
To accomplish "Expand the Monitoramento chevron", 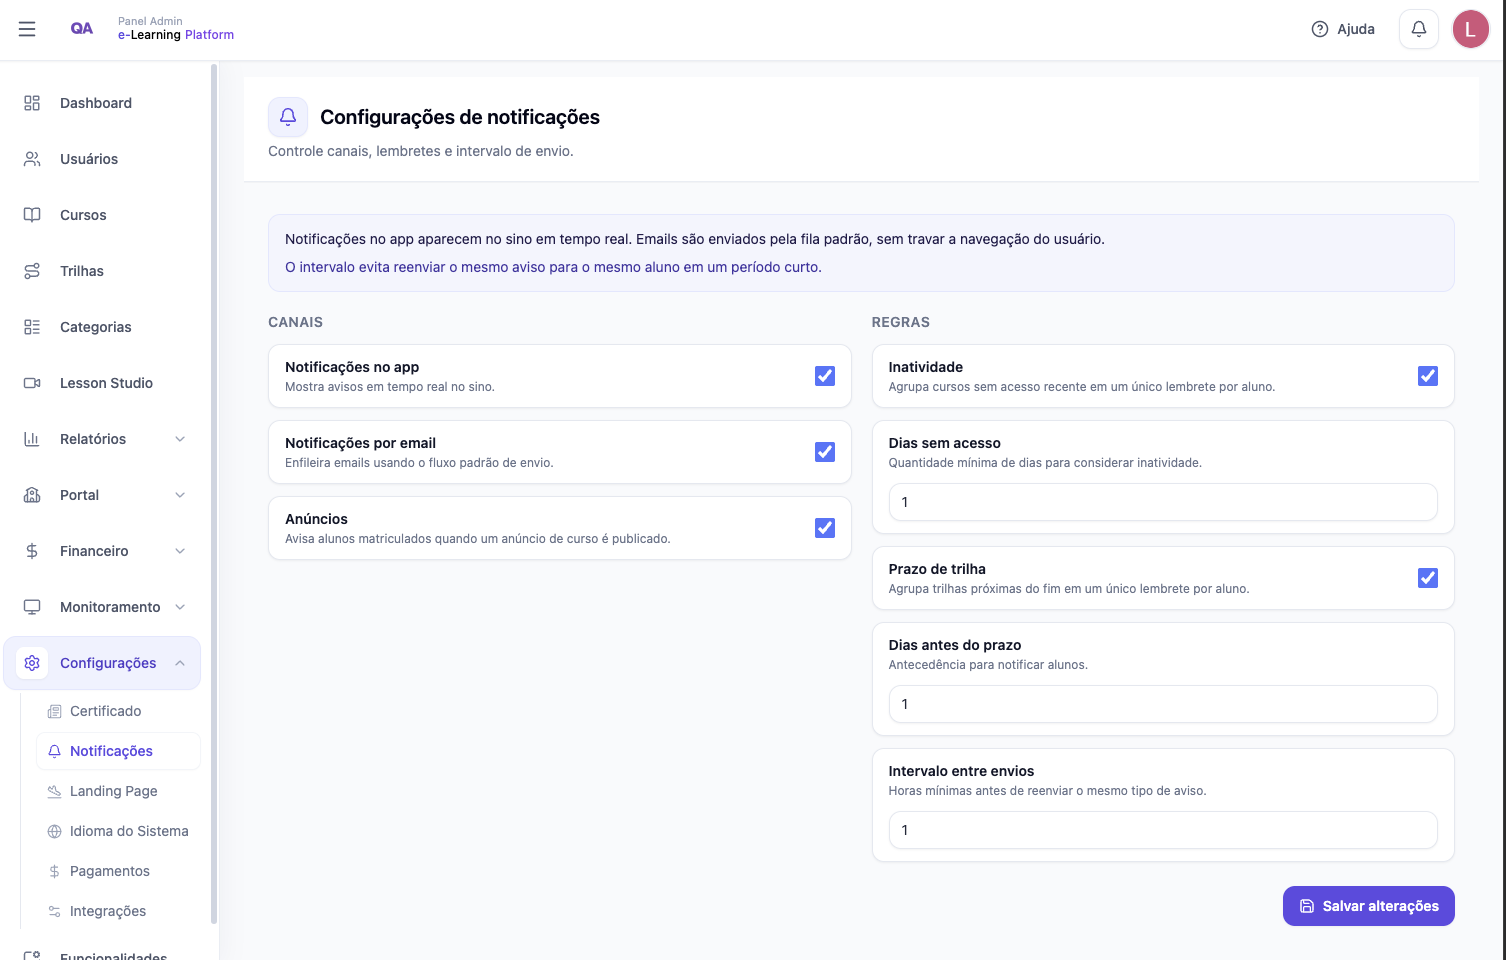I will 180,607.
